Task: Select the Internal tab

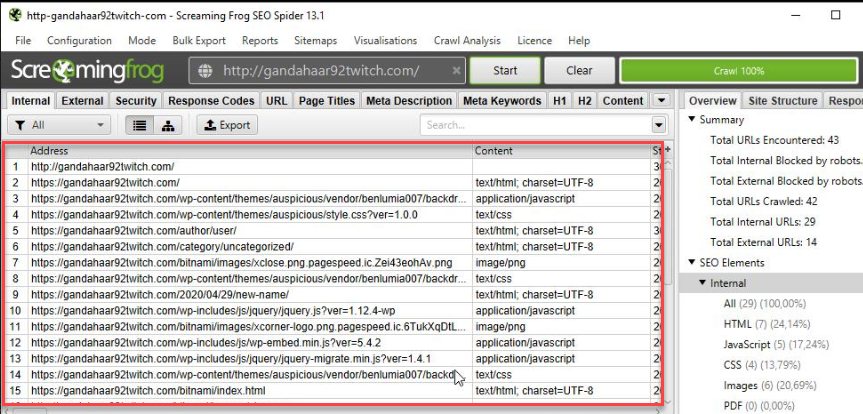Action: (x=31, y=101)
